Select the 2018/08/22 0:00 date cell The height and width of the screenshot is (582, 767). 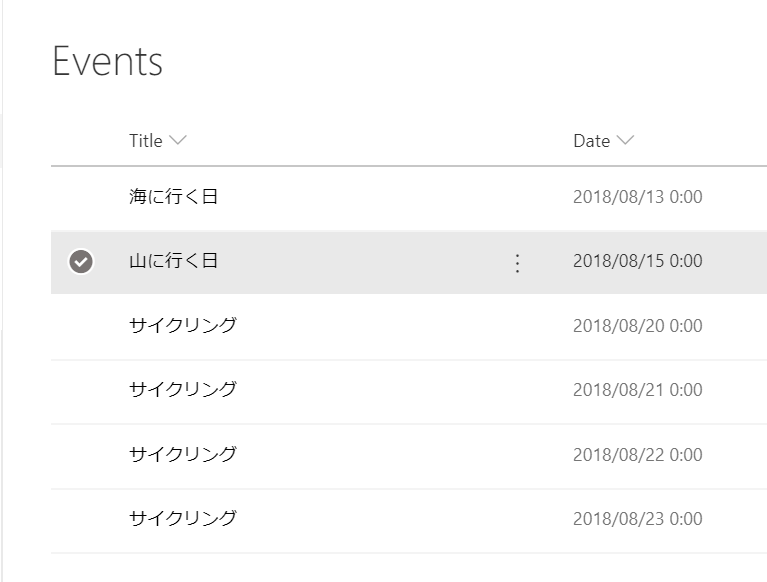click(637, 455)
